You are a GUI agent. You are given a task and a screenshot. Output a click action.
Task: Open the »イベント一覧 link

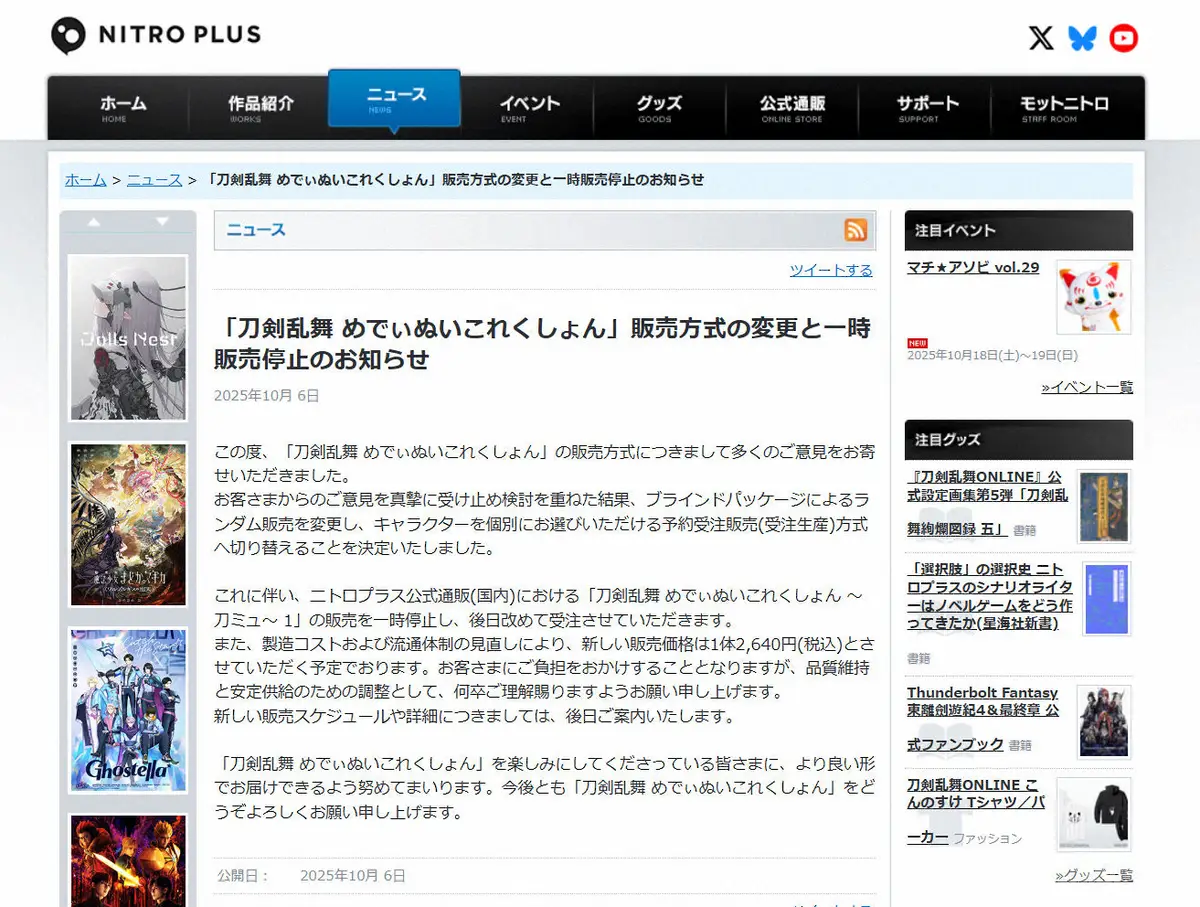pyautogui.click(x=1087, y=387)
